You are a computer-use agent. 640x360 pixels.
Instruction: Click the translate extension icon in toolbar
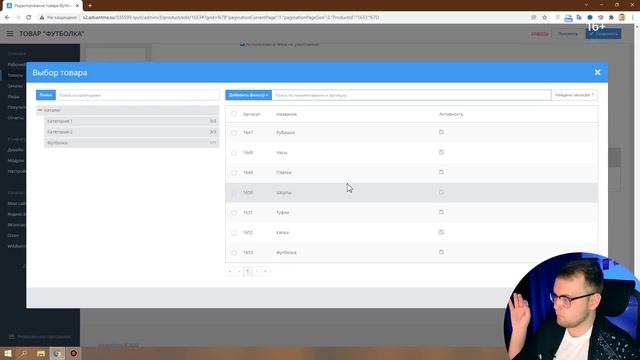pos(579,18)
